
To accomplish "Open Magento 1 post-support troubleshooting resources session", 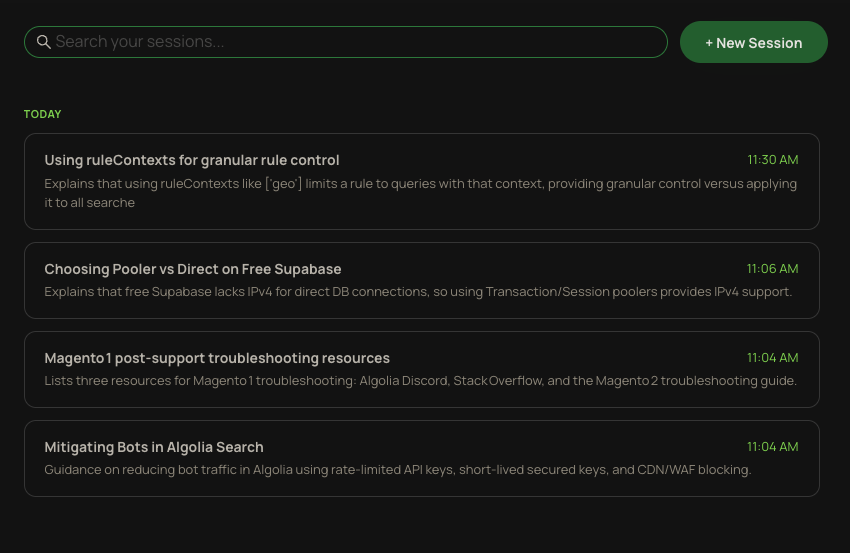I will click(422, 369).
